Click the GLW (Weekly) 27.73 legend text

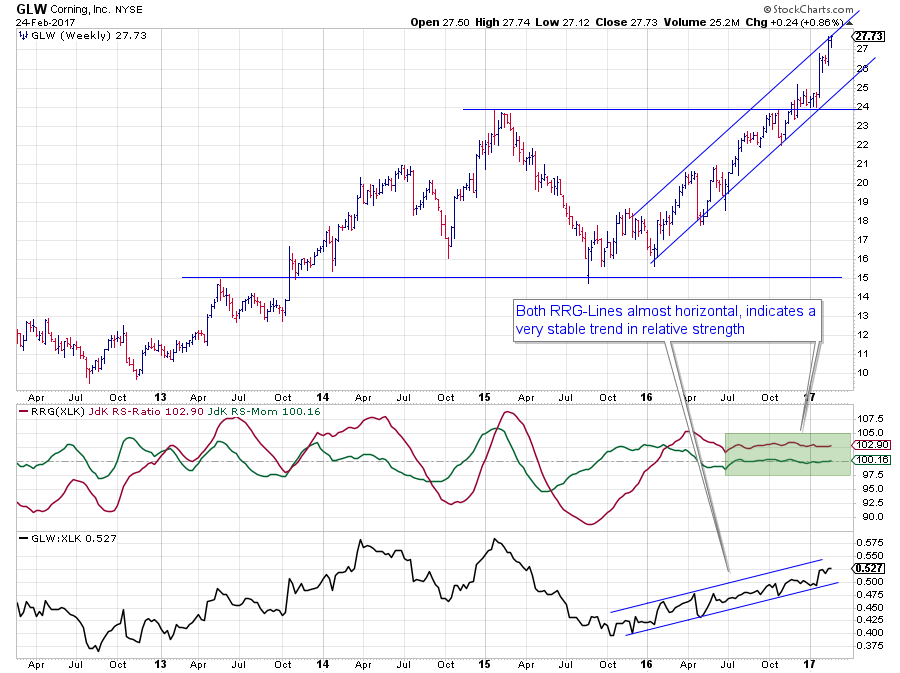(89, 36)
